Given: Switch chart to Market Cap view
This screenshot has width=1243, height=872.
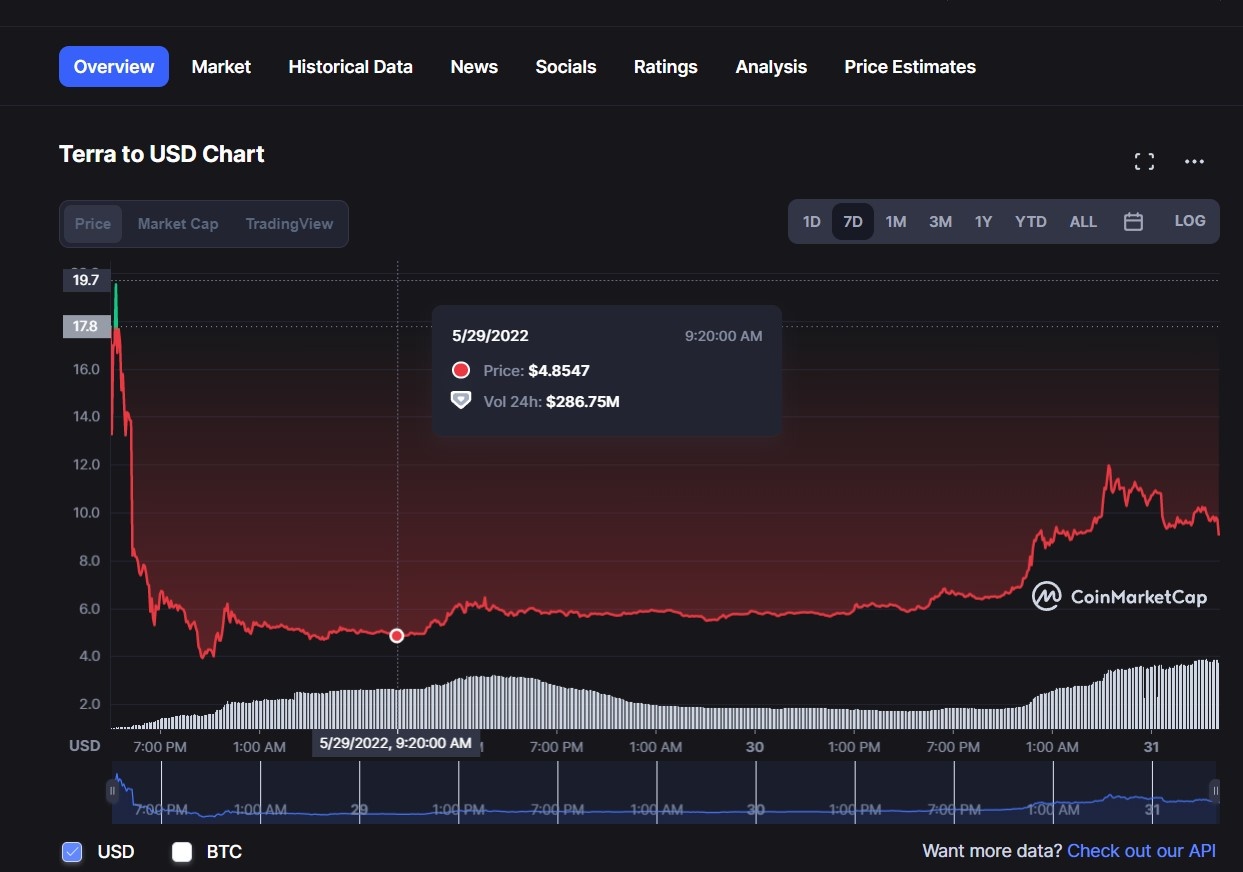Looking at the screenshot, I should tap(178, 224).
